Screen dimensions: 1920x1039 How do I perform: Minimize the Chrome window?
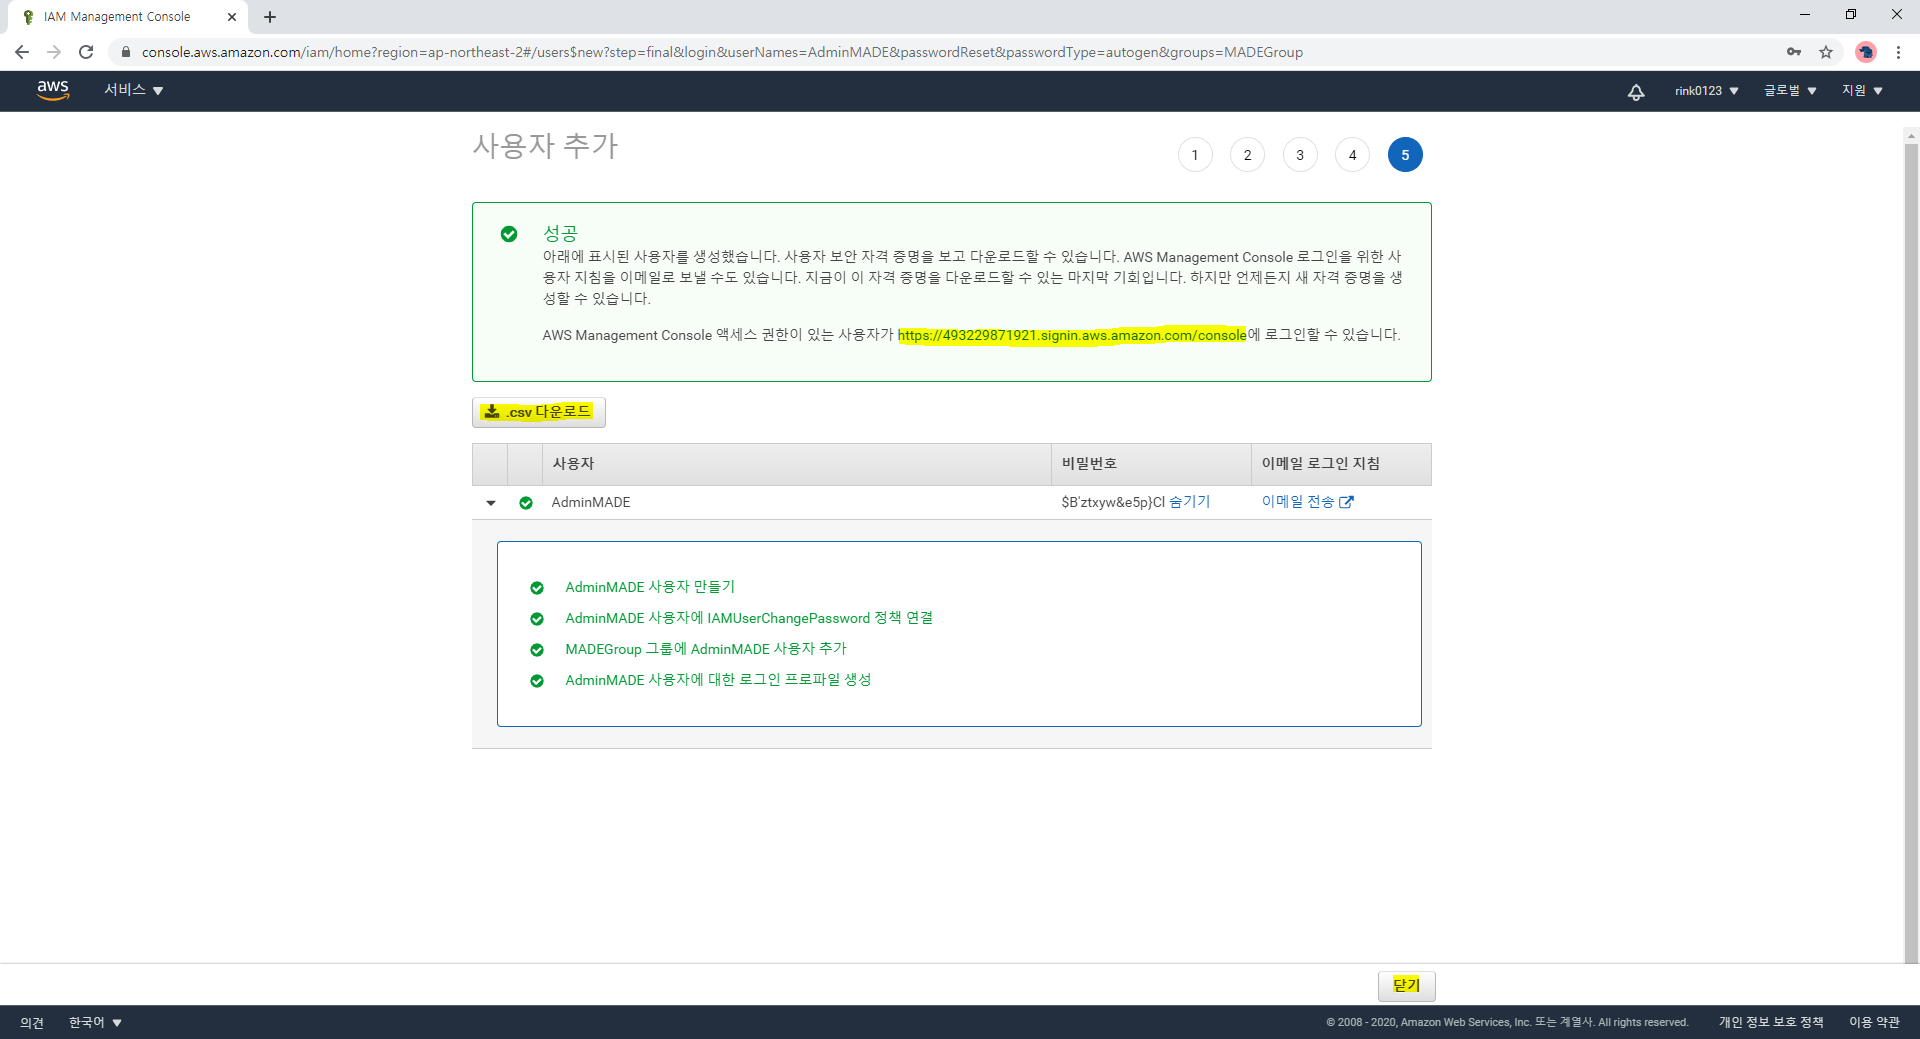(x=1805, y=15)
